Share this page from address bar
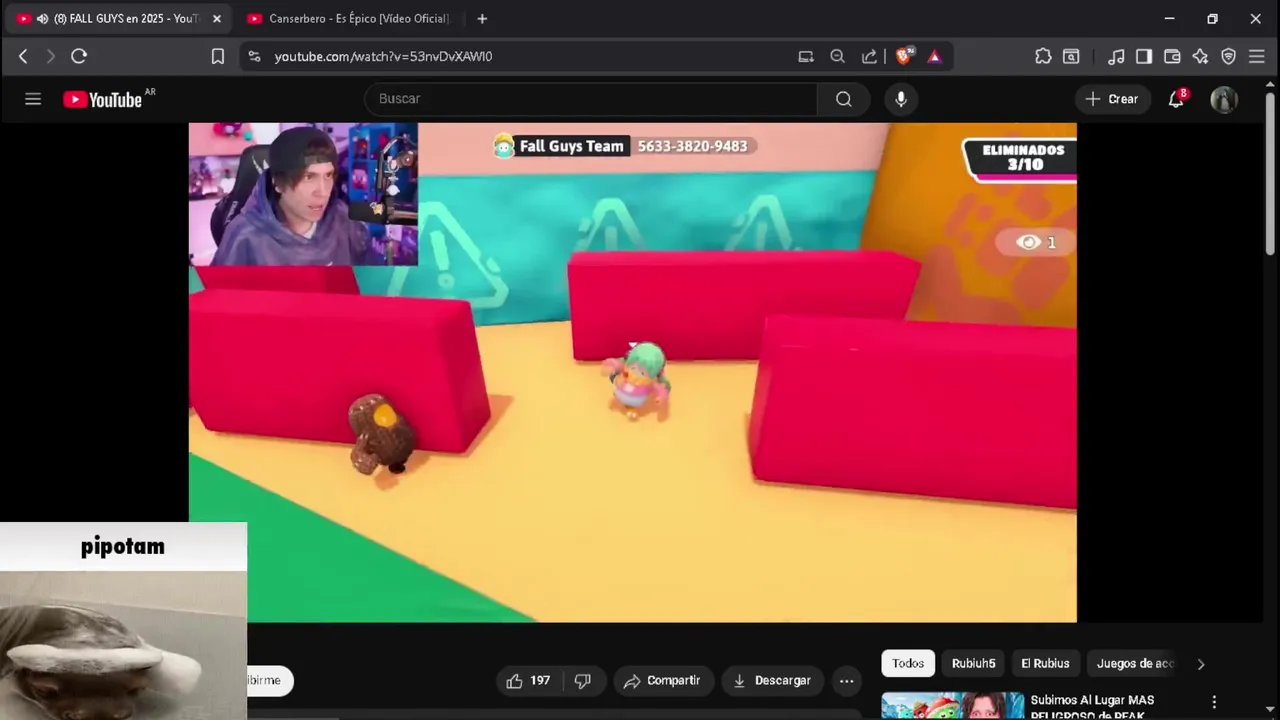 870,56
